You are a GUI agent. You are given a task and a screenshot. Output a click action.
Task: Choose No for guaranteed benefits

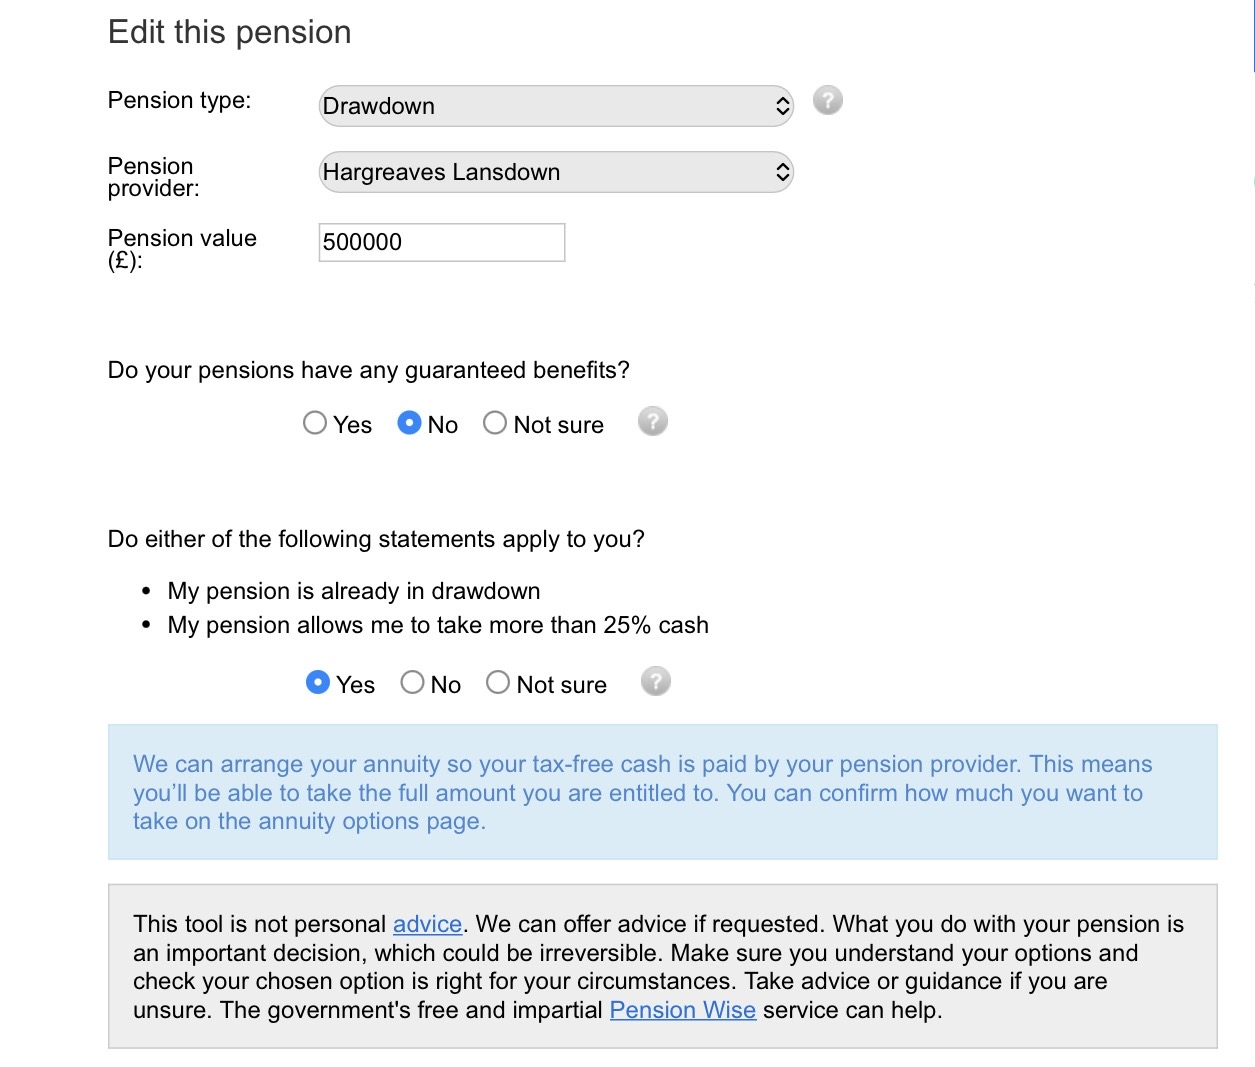pyautogui.click(x=409, y=423)
